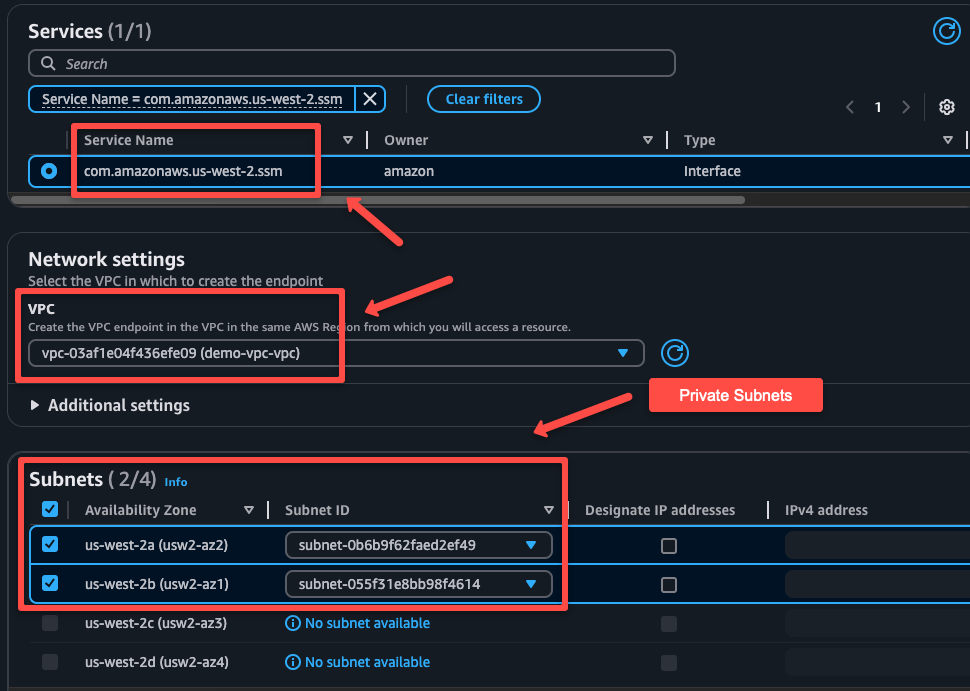970x691 pixels.
Task: Click inside the Services search field
Action: click(350, 63)
